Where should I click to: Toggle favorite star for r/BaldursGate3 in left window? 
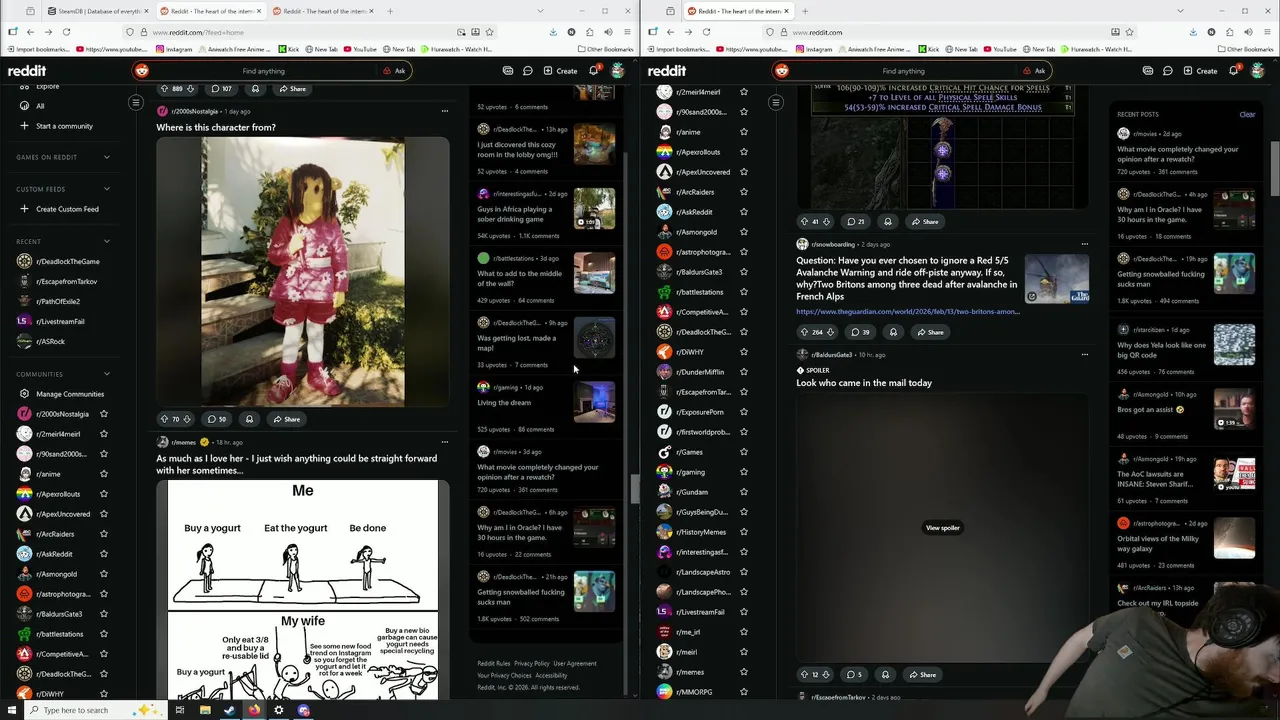point(103,614)
